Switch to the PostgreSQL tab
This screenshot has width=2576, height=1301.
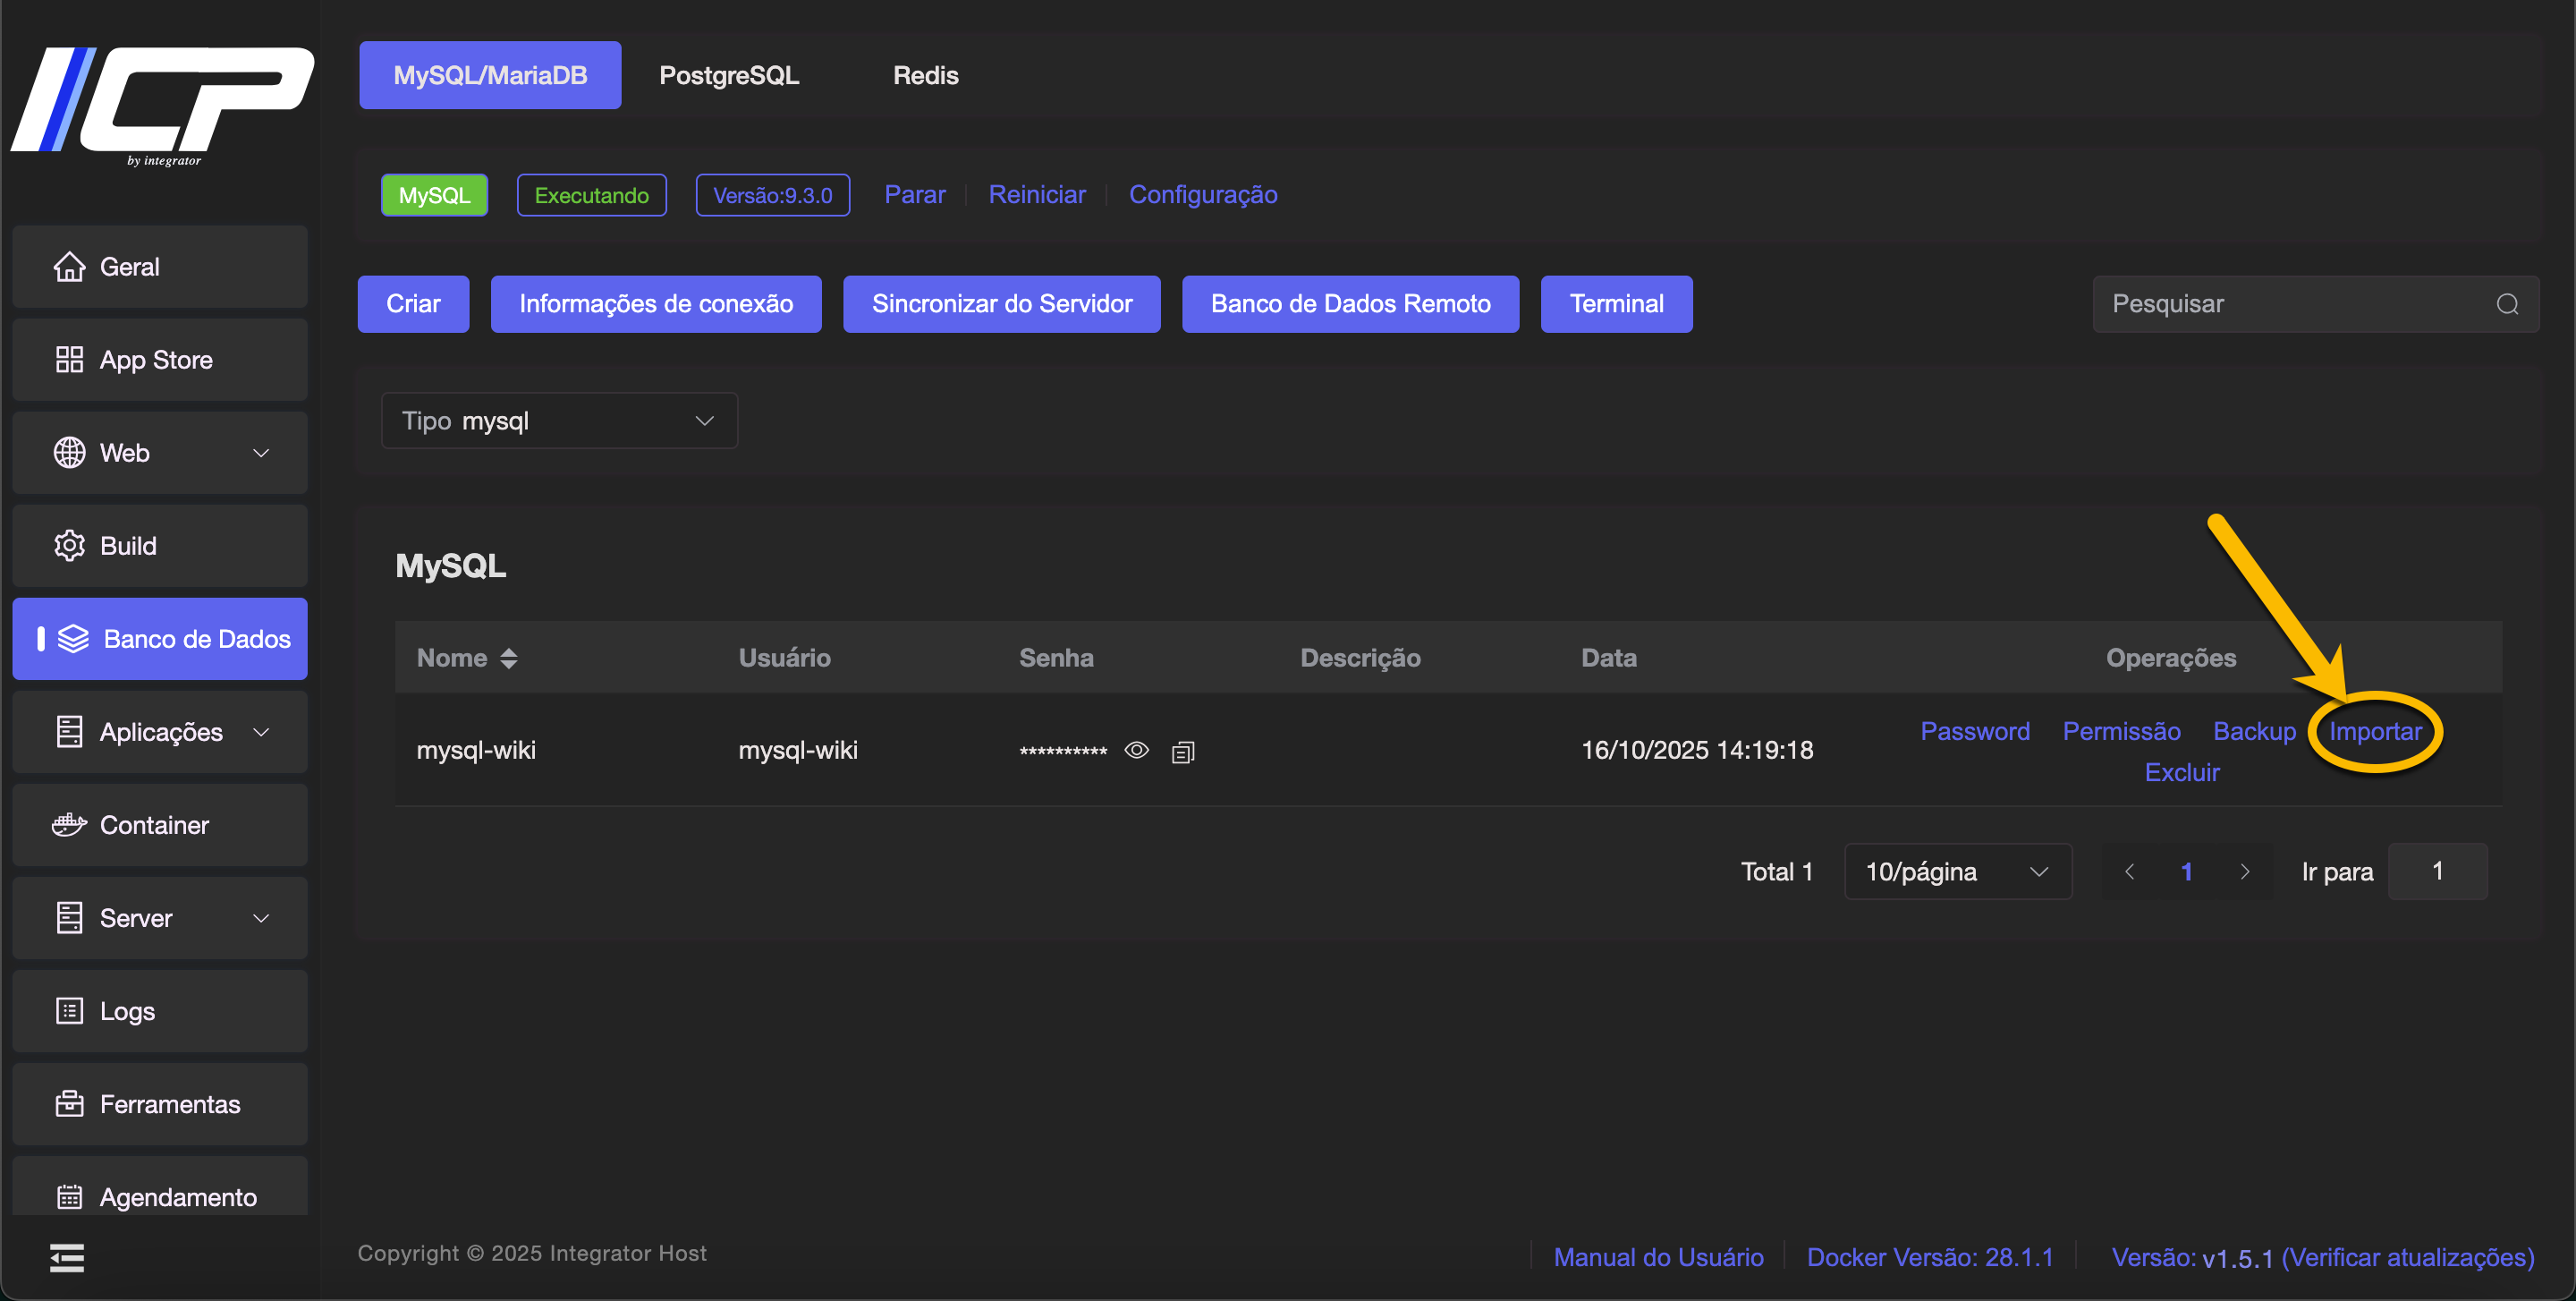728,75
